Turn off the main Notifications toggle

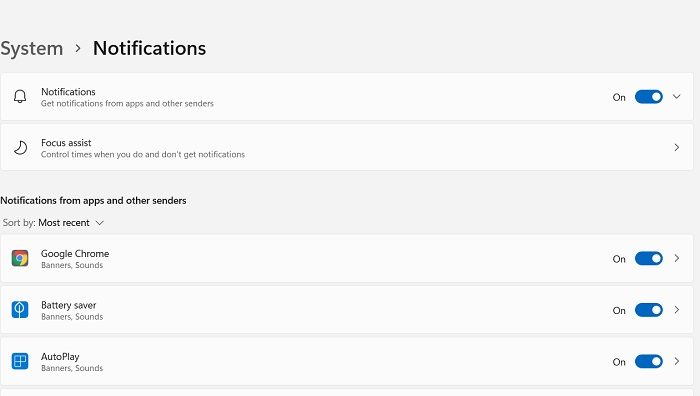click(649, 97)
